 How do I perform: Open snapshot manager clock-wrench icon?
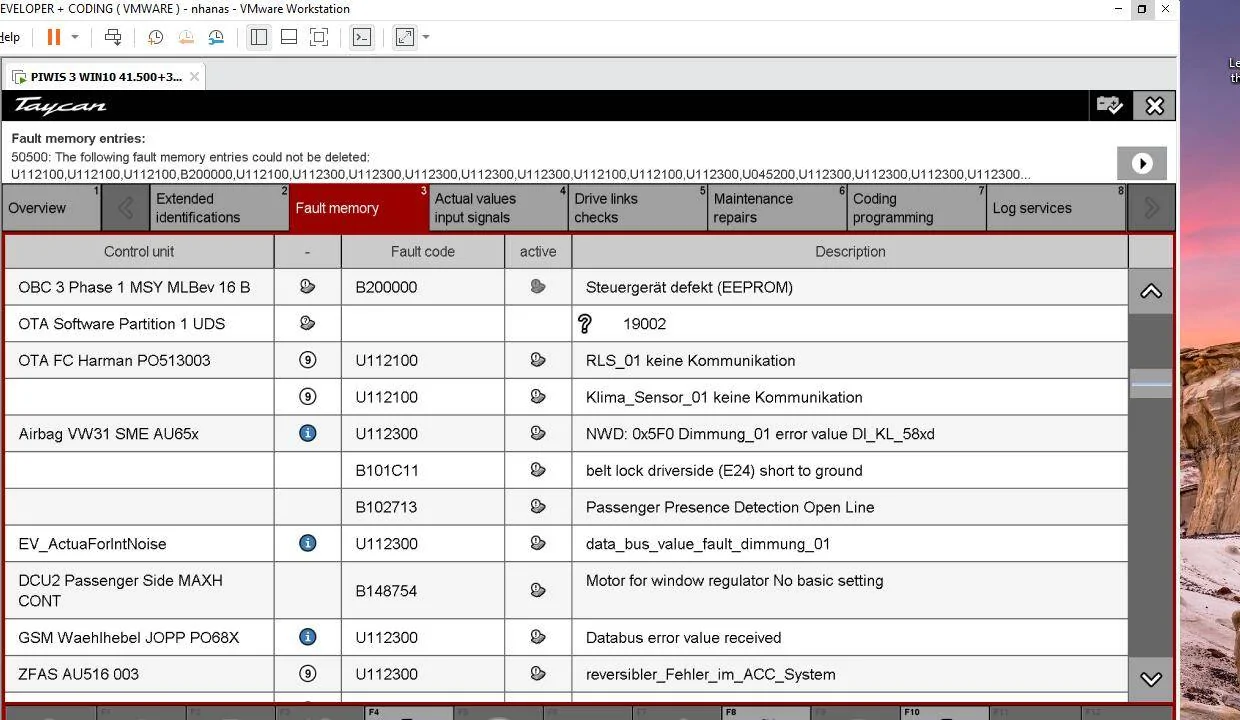[216, 37]
